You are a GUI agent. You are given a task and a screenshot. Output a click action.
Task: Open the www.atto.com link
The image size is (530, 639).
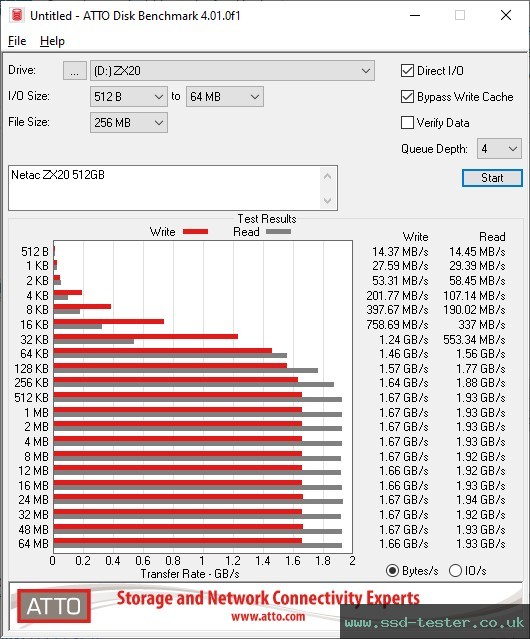268,616
